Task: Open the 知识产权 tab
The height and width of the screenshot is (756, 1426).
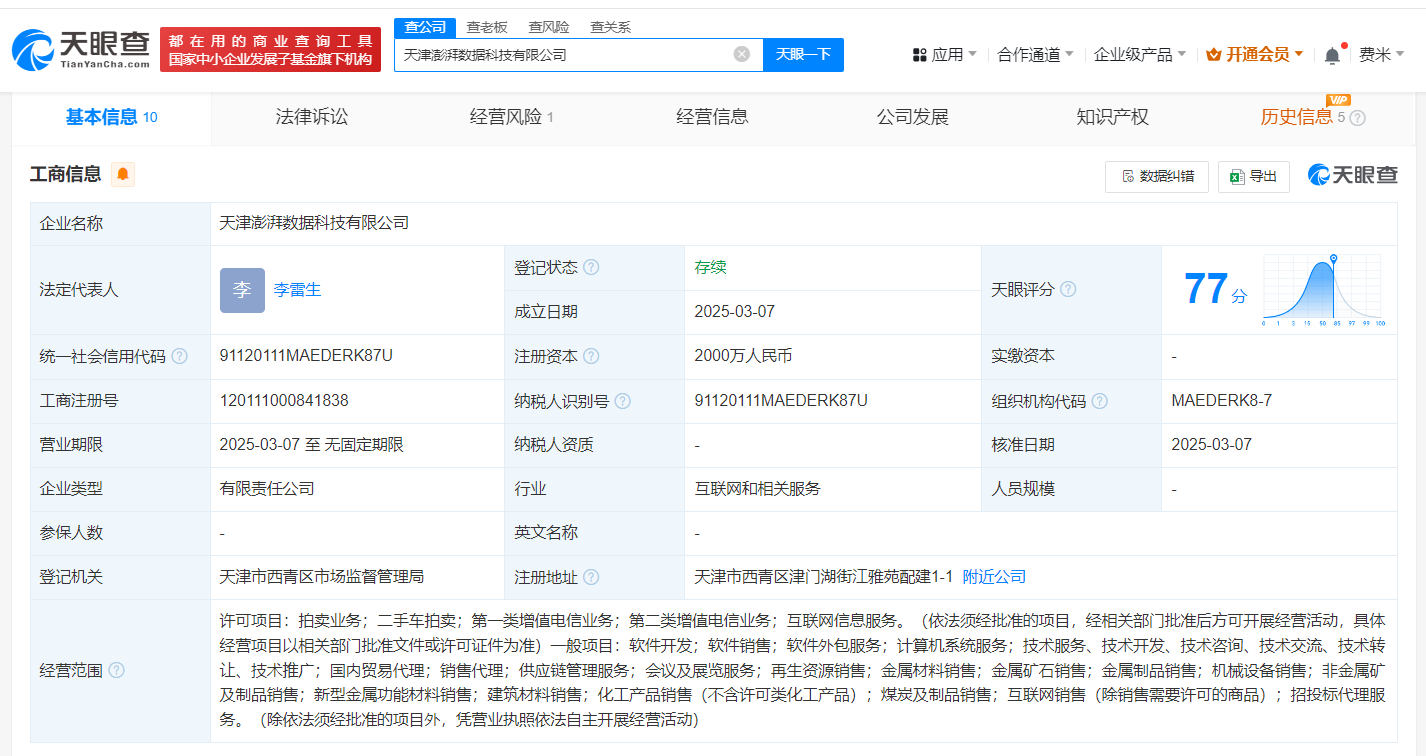Action: (1112, 117)
